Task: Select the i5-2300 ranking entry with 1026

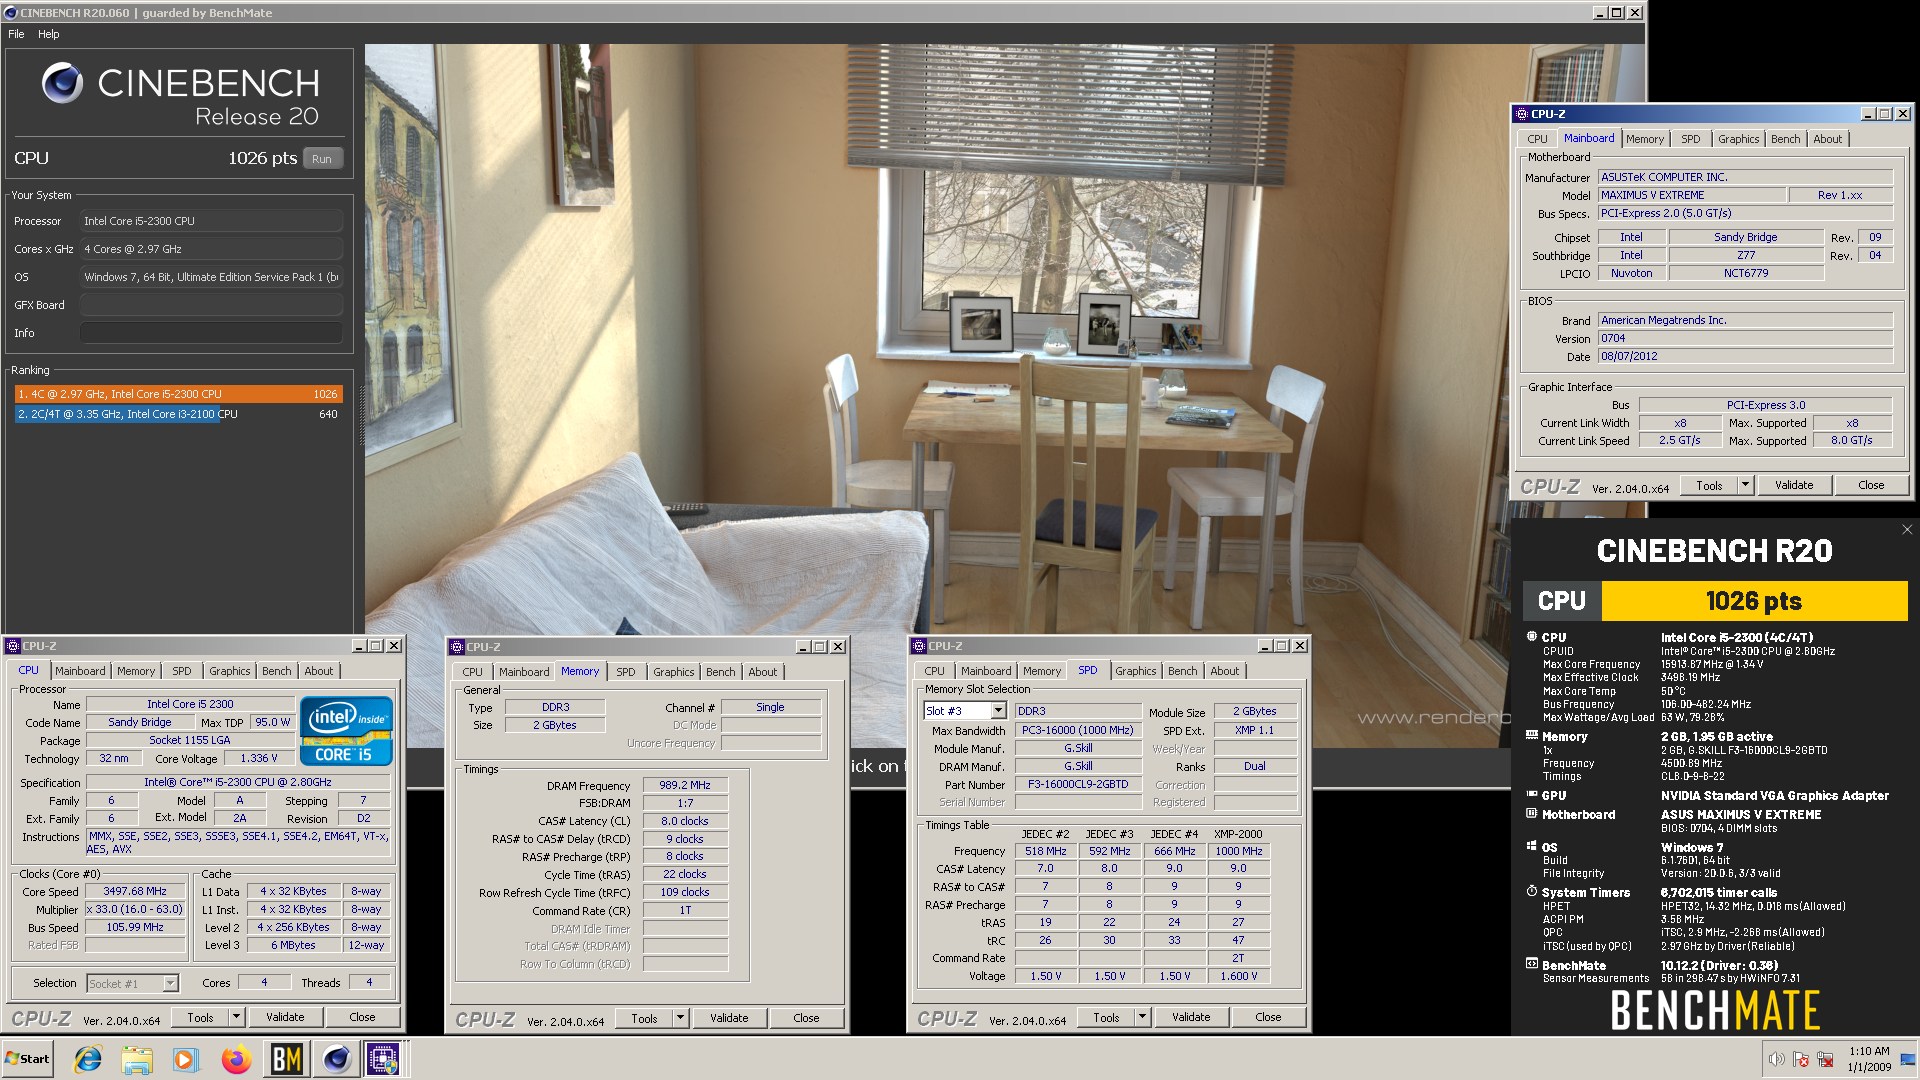Action: click(x=178, y=394)
